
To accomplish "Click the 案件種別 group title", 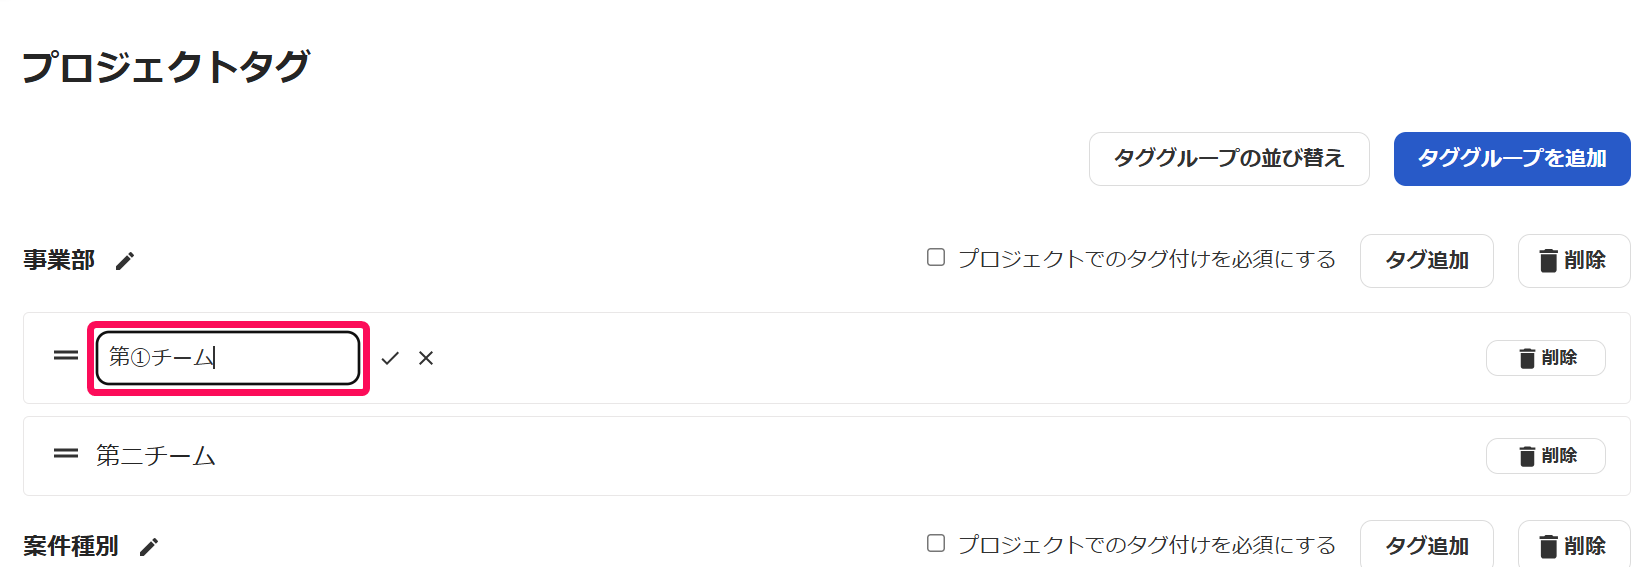I will pyautogui.click(x=71, y=547).
